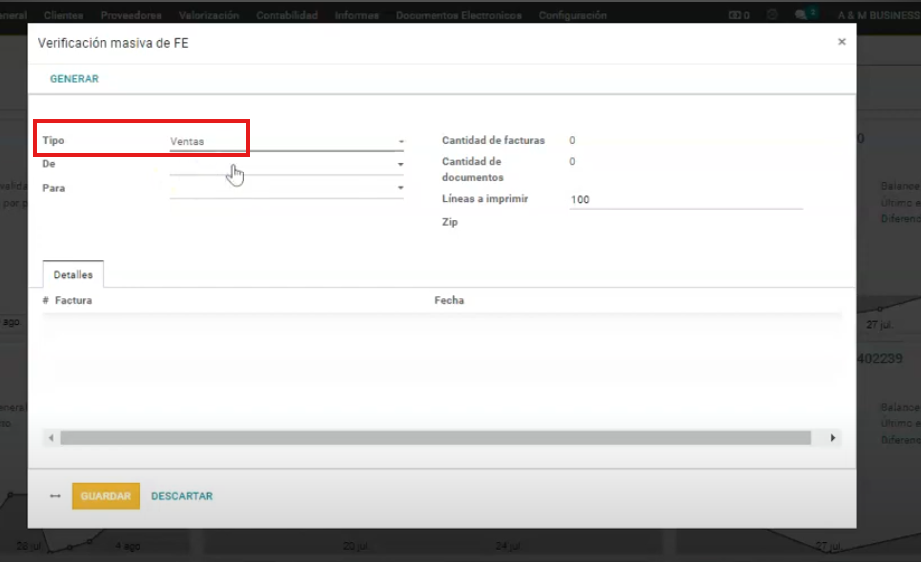921x562 pixels.
Task: Click the double-arrow icon beside Guardar
Action: pos(55,496)
